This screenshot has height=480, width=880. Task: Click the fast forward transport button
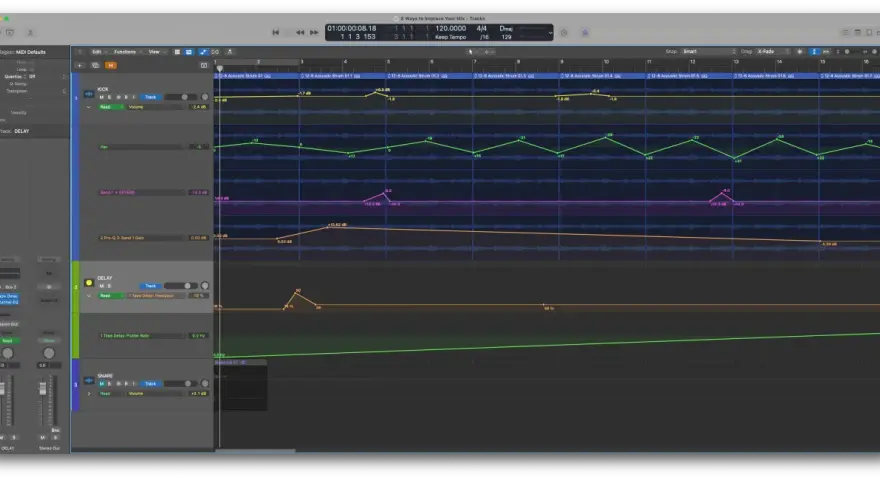314,33
